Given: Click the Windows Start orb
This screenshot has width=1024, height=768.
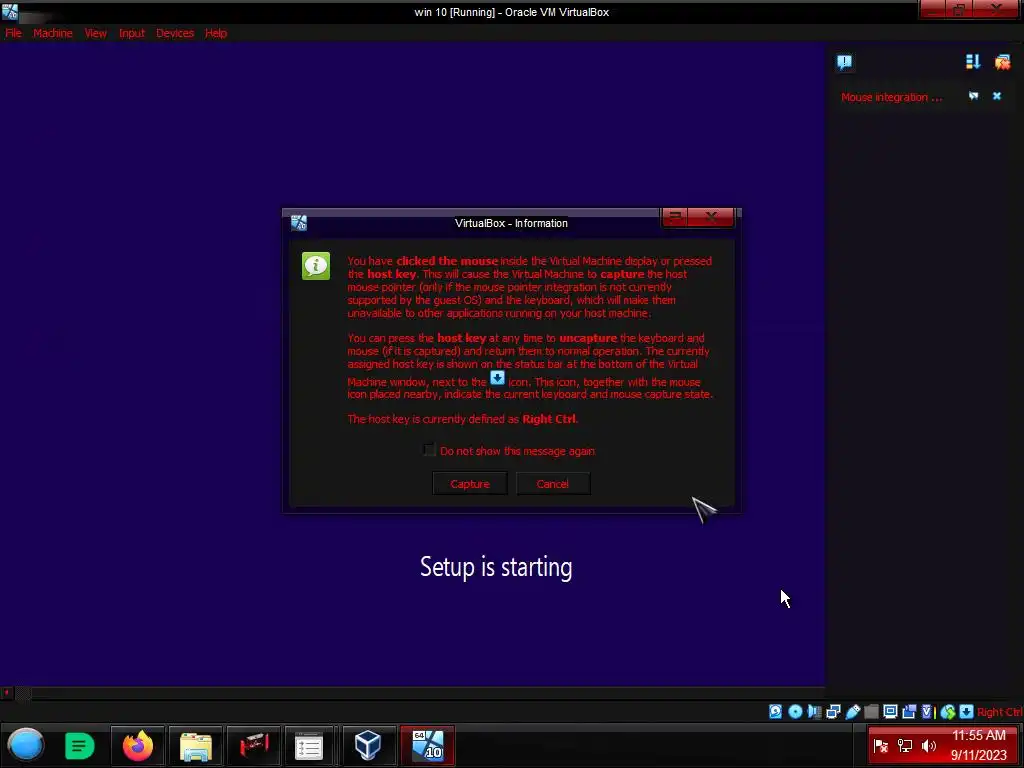Looking at the screenshot, I should [26, 745].
